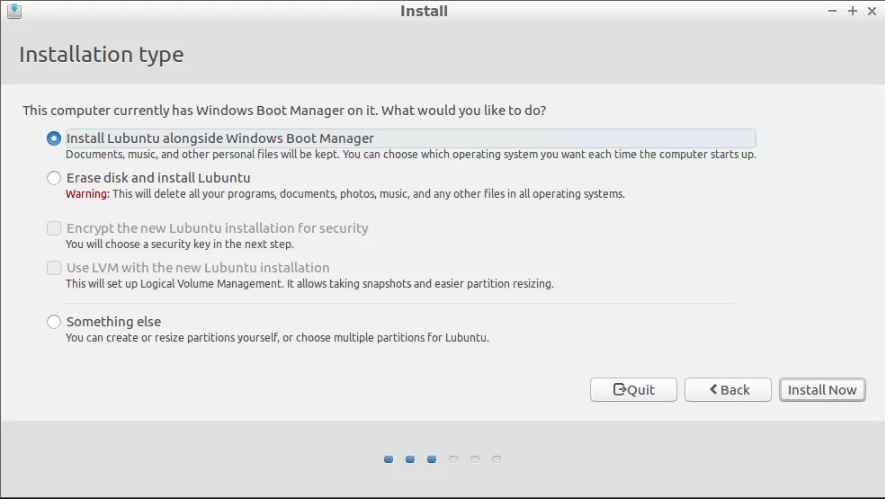Screen dimensions: 885x499
Task: Click the third progress step dot
Action: tap(432, 459)
